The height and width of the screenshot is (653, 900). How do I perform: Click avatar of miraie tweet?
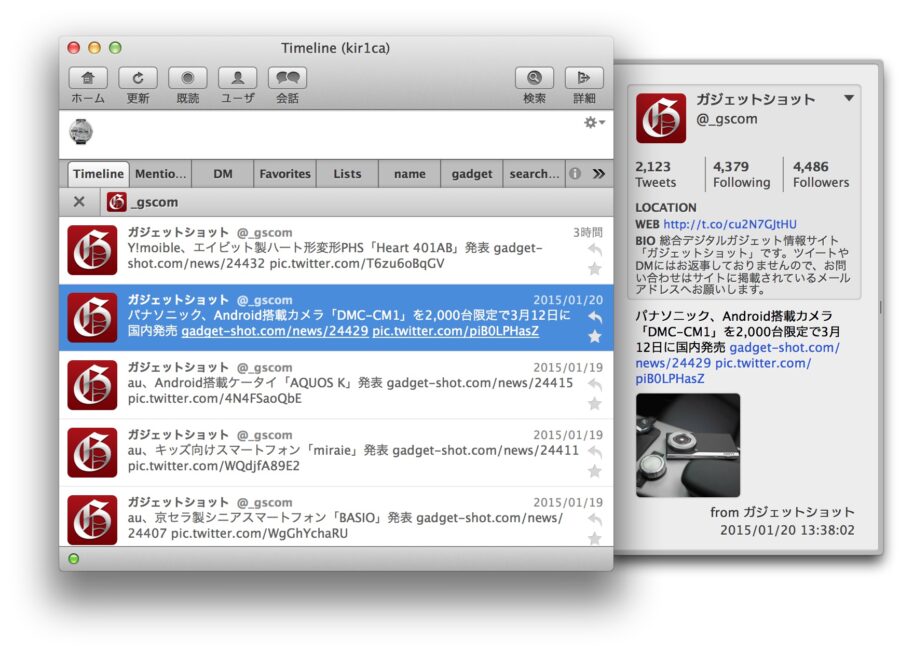pyautogui.click(x=92, y=453)
